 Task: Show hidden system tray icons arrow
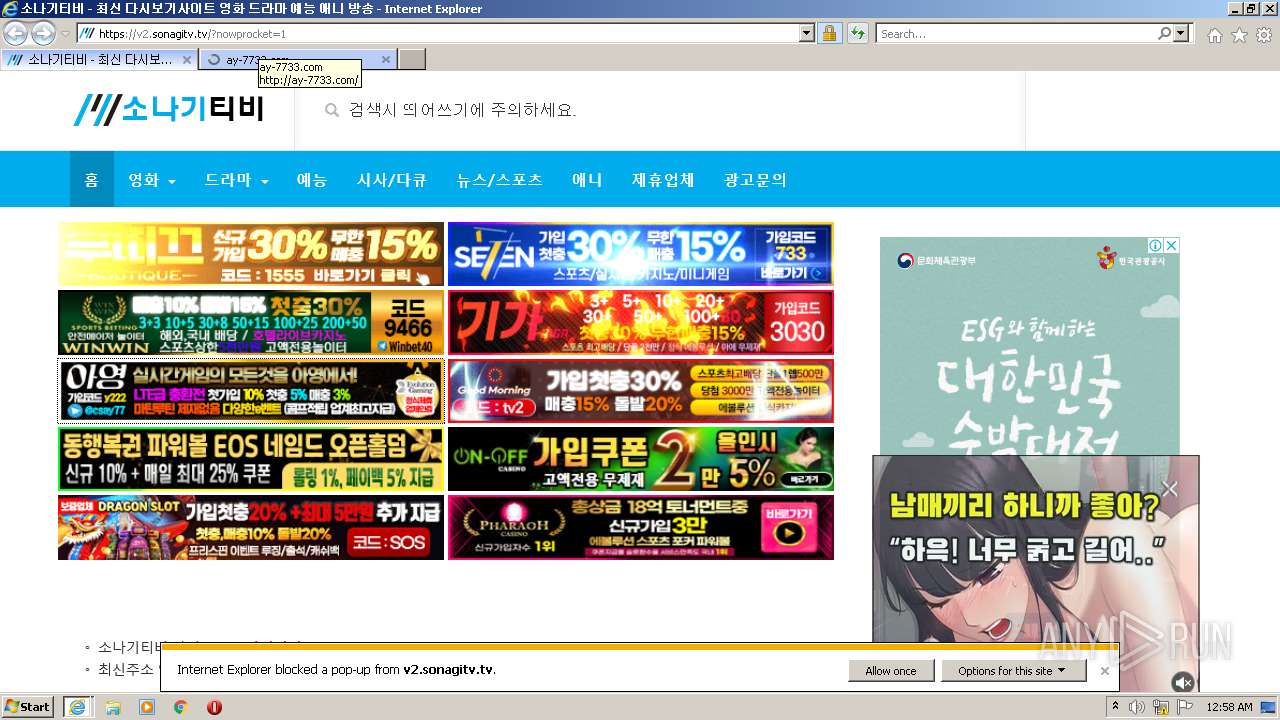coord(1116,707)
